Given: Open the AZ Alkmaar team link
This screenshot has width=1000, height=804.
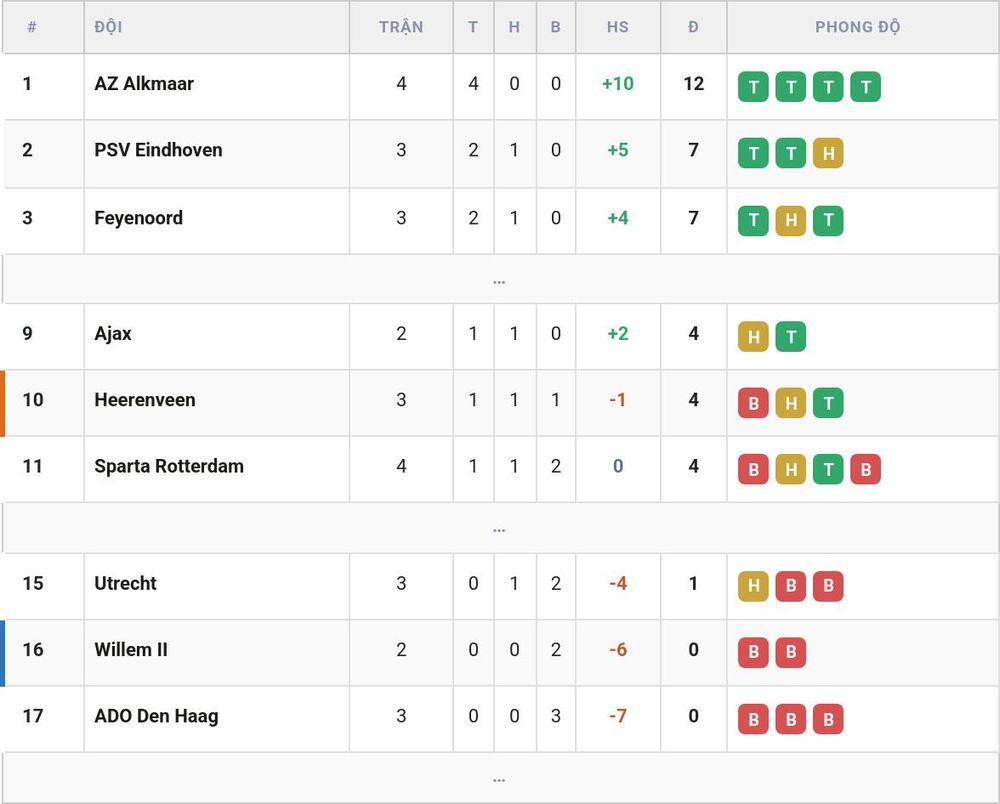Looking at the screenshot, I should [x=144, y=84].
